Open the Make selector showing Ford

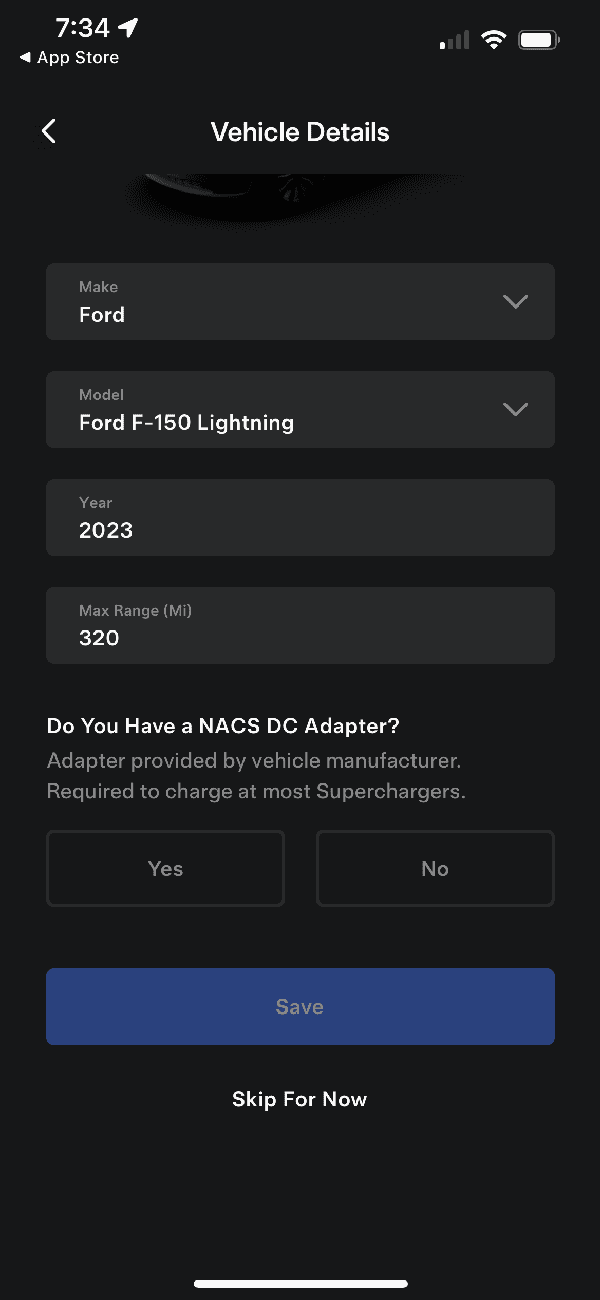click(280, 302)
